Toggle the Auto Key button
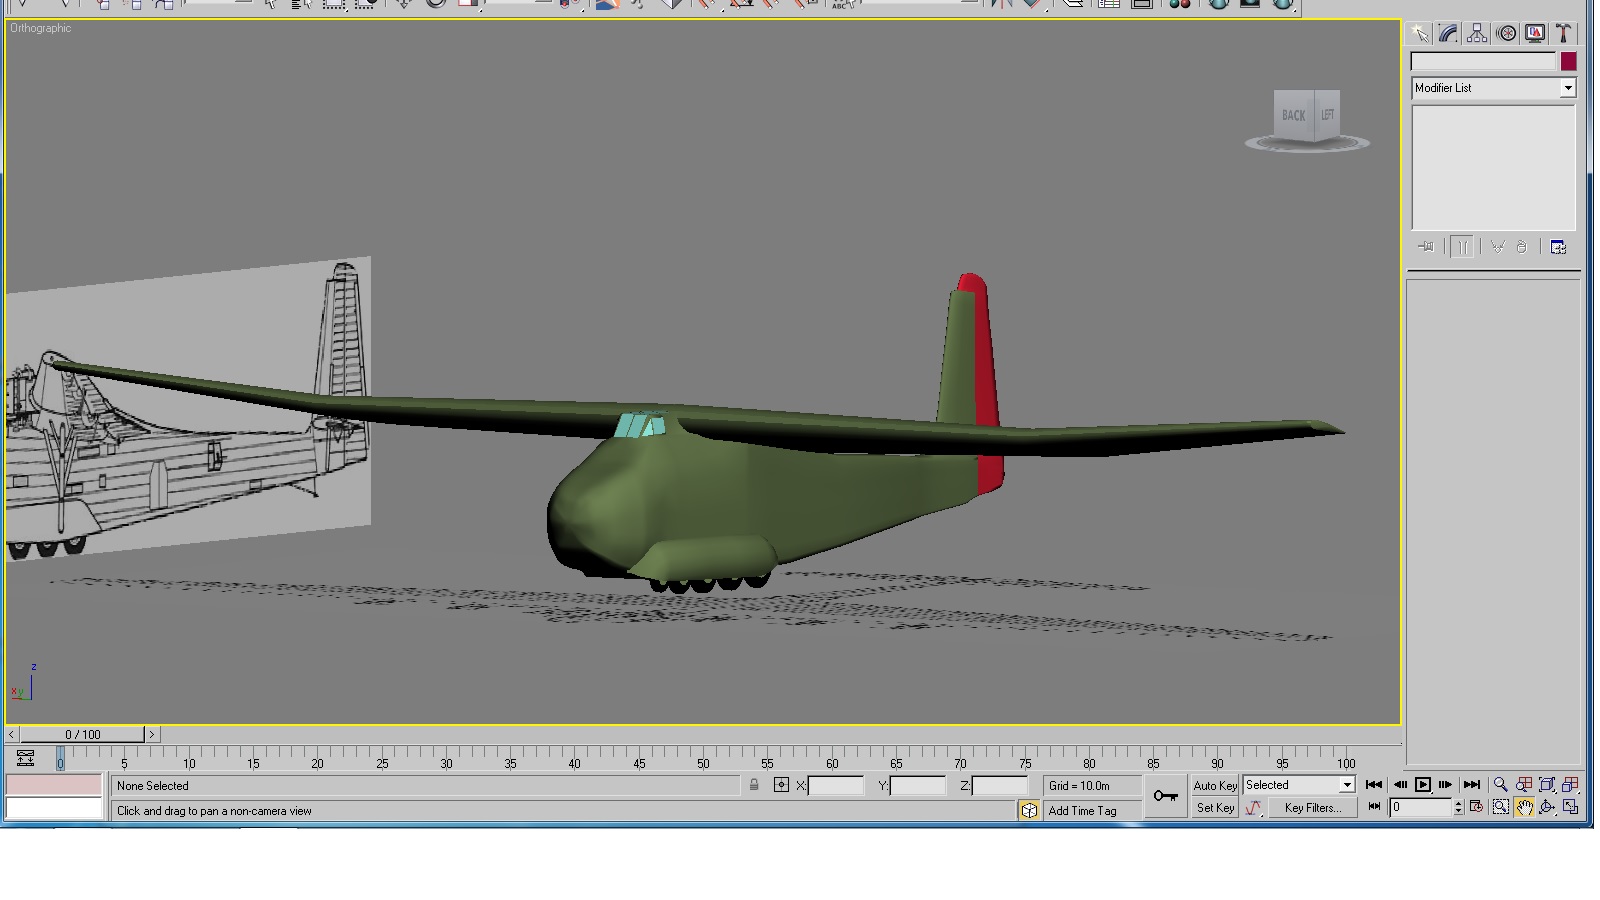This screenshot has width=1600, height=900. click(1215, 786)
